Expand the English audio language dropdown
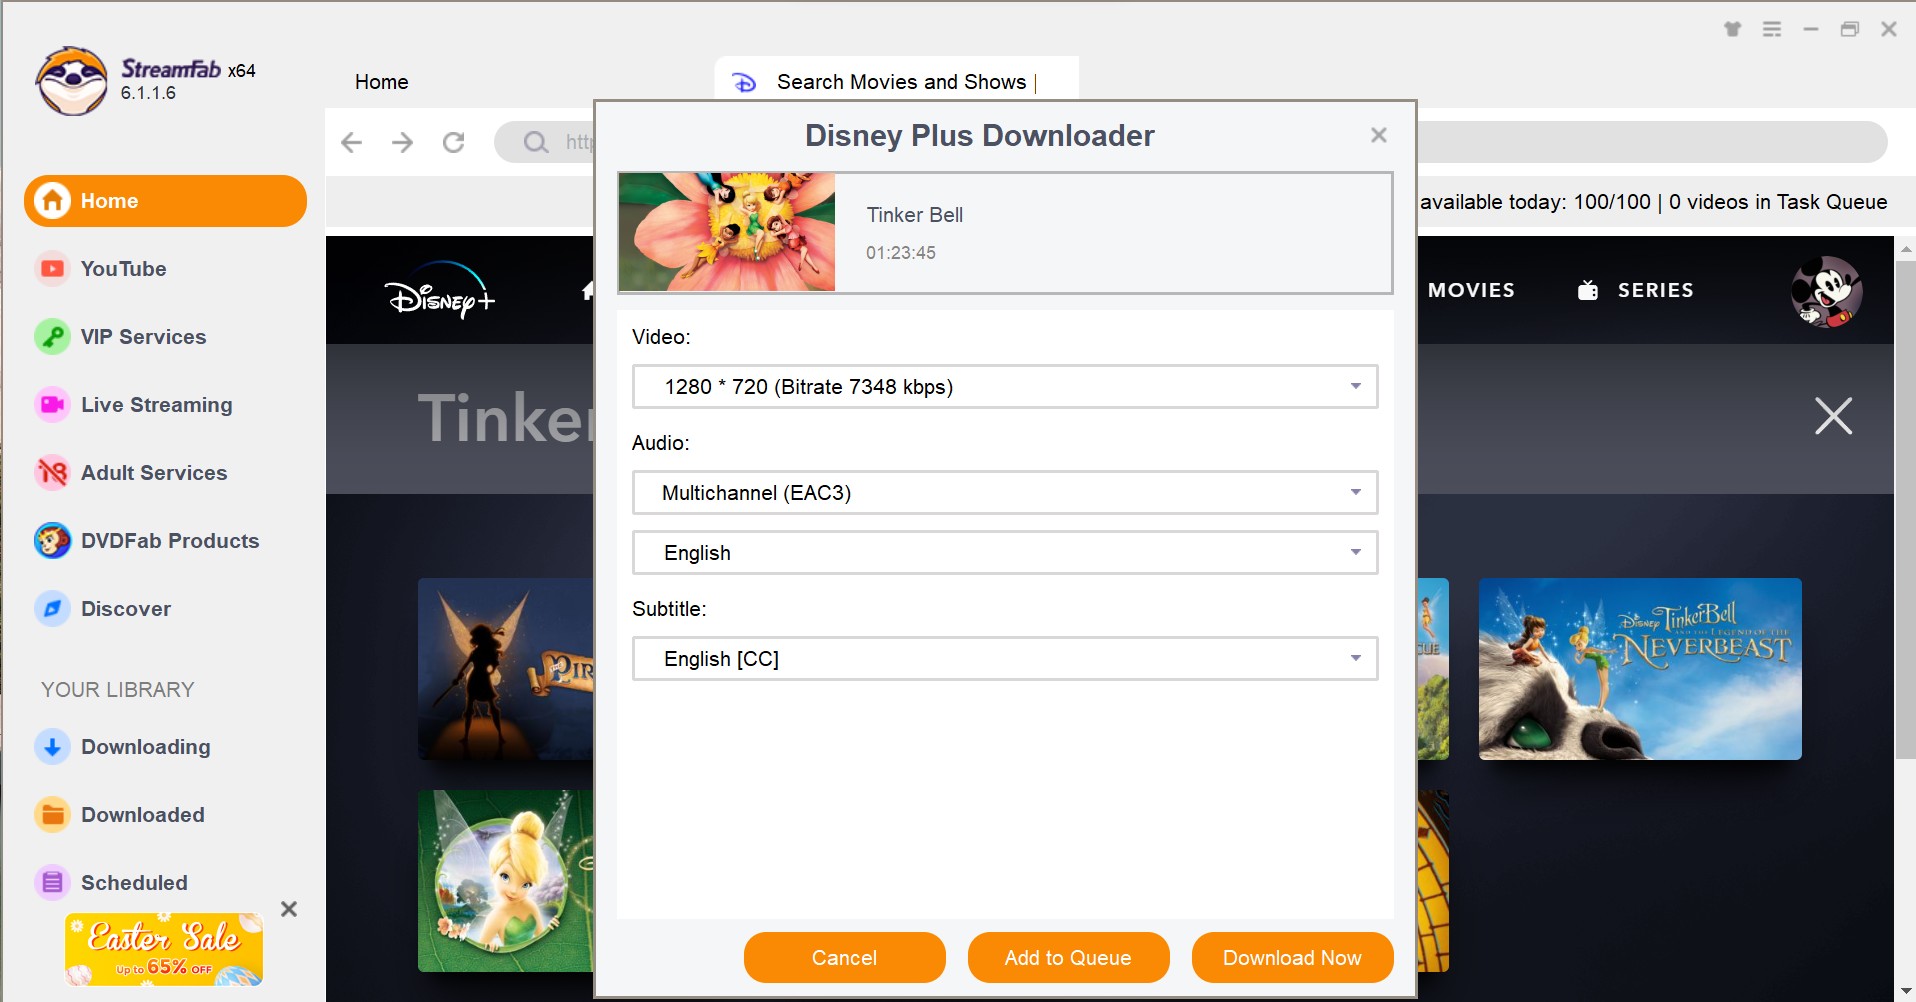This screenshot has width=1916, height=1002. pyautogui.click(x=1005, y=553)
